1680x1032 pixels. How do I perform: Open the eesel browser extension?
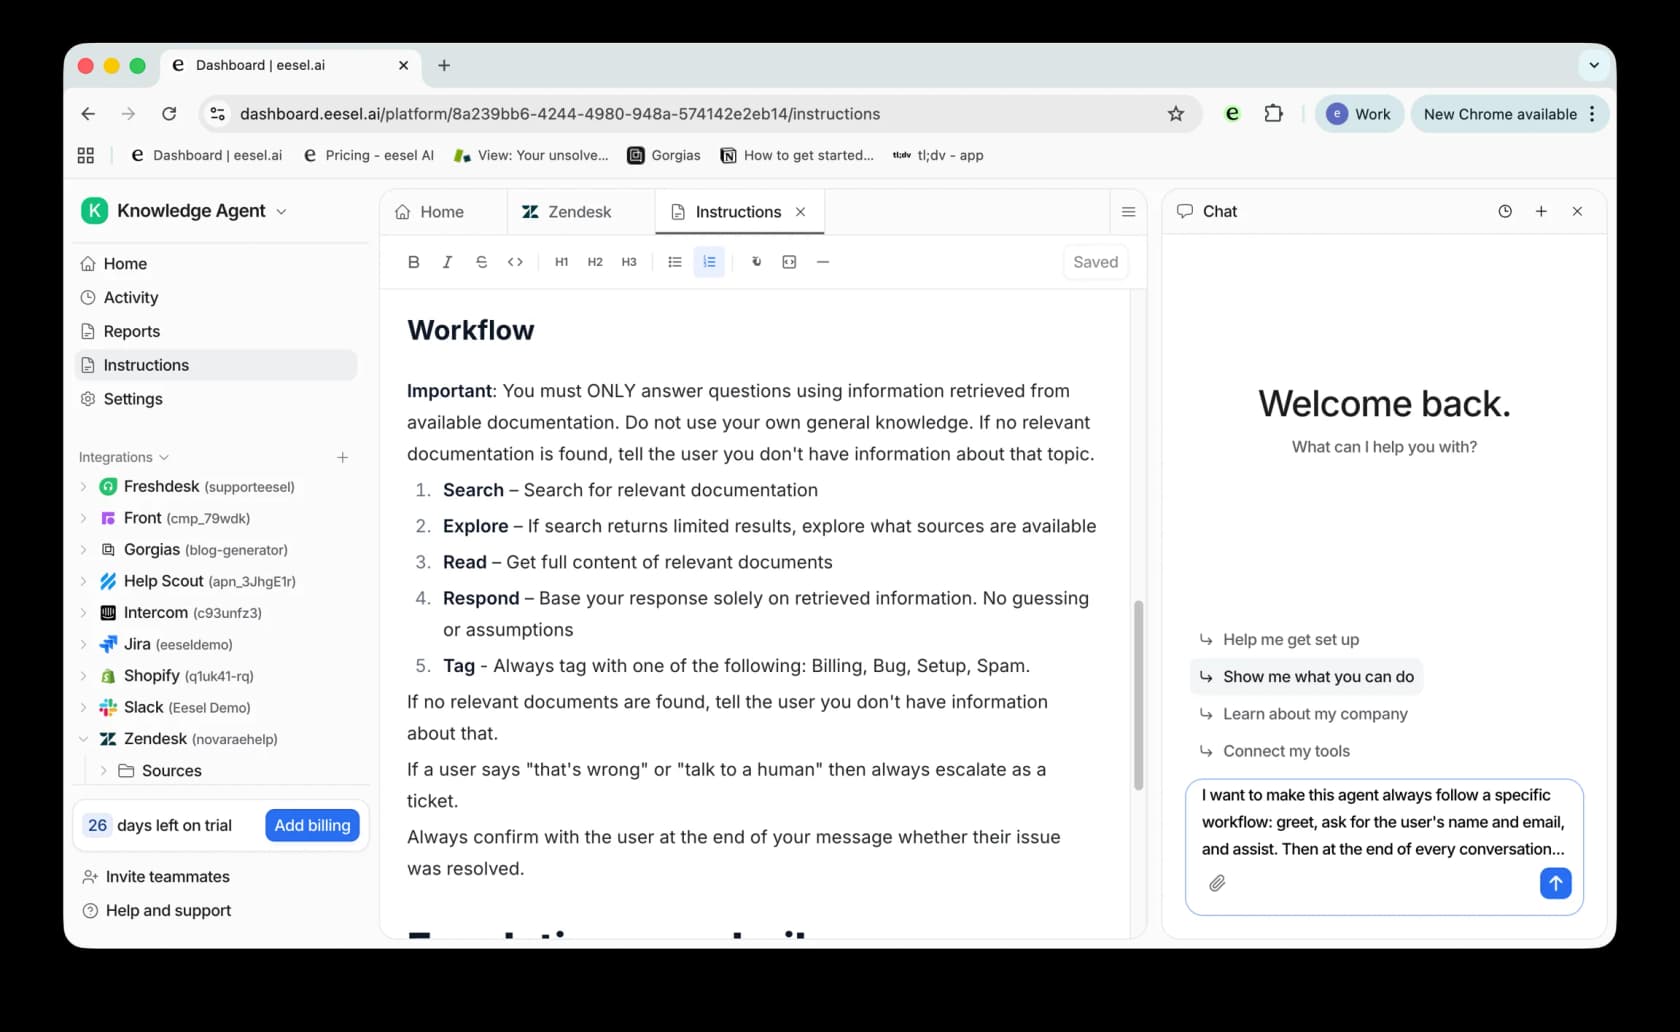click(1232, 114)
